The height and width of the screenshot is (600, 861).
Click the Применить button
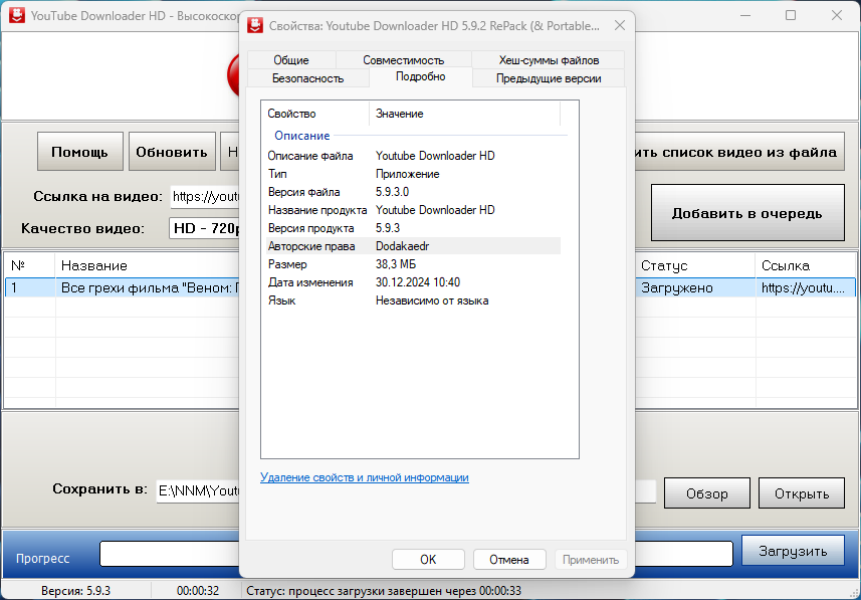590,559
